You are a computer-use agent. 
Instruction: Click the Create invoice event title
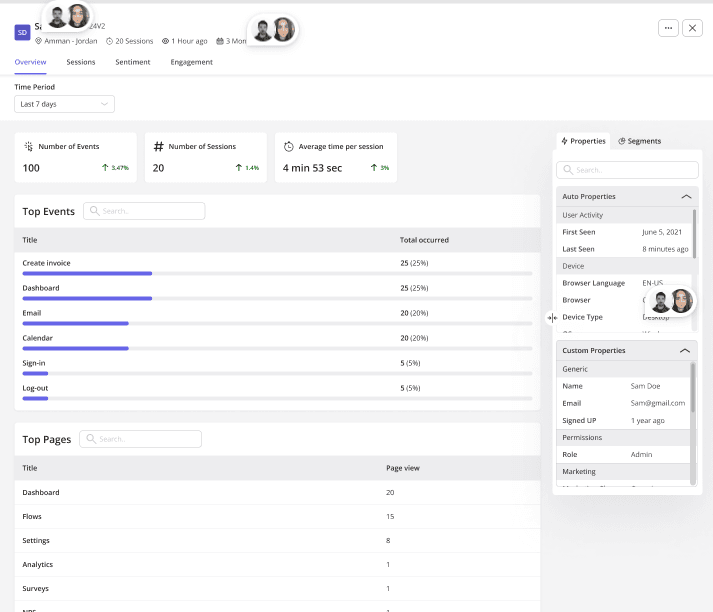46,263
